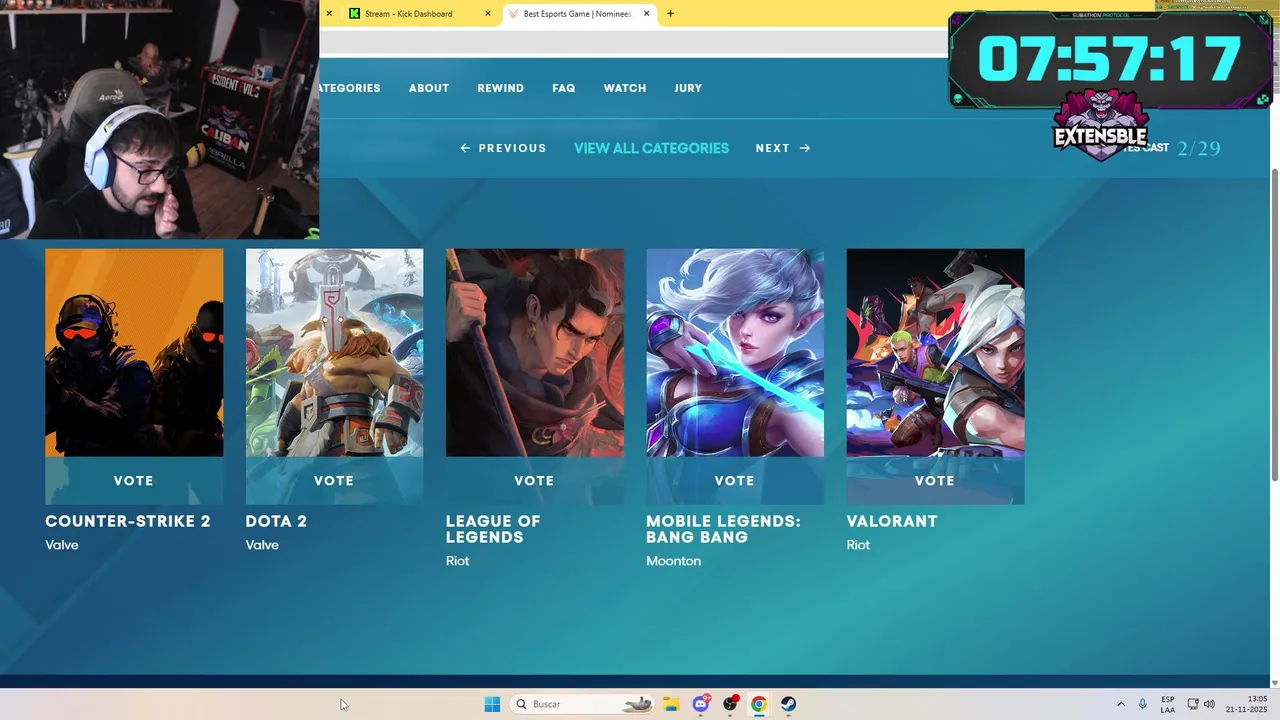Vote for Dota 2
Image resolution: width=1280 pixels, height=720 pixels.
click(x=334, y=481)
